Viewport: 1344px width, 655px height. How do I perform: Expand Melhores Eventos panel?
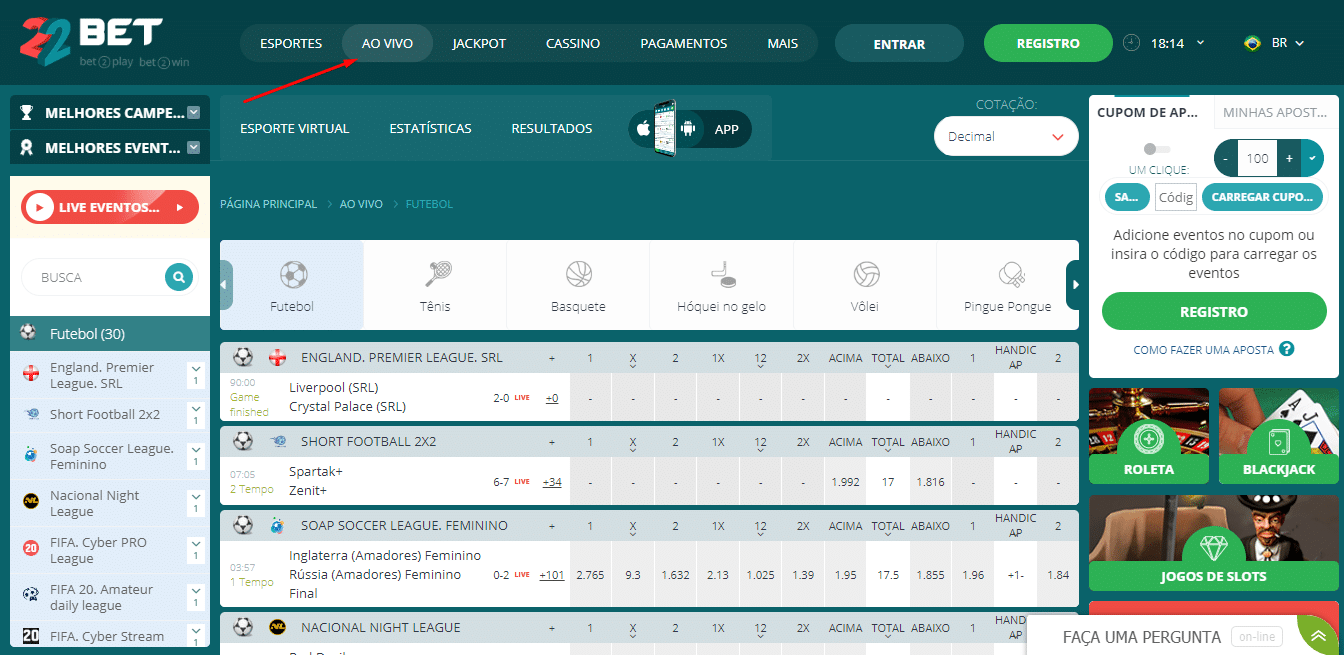pos(194,148)
